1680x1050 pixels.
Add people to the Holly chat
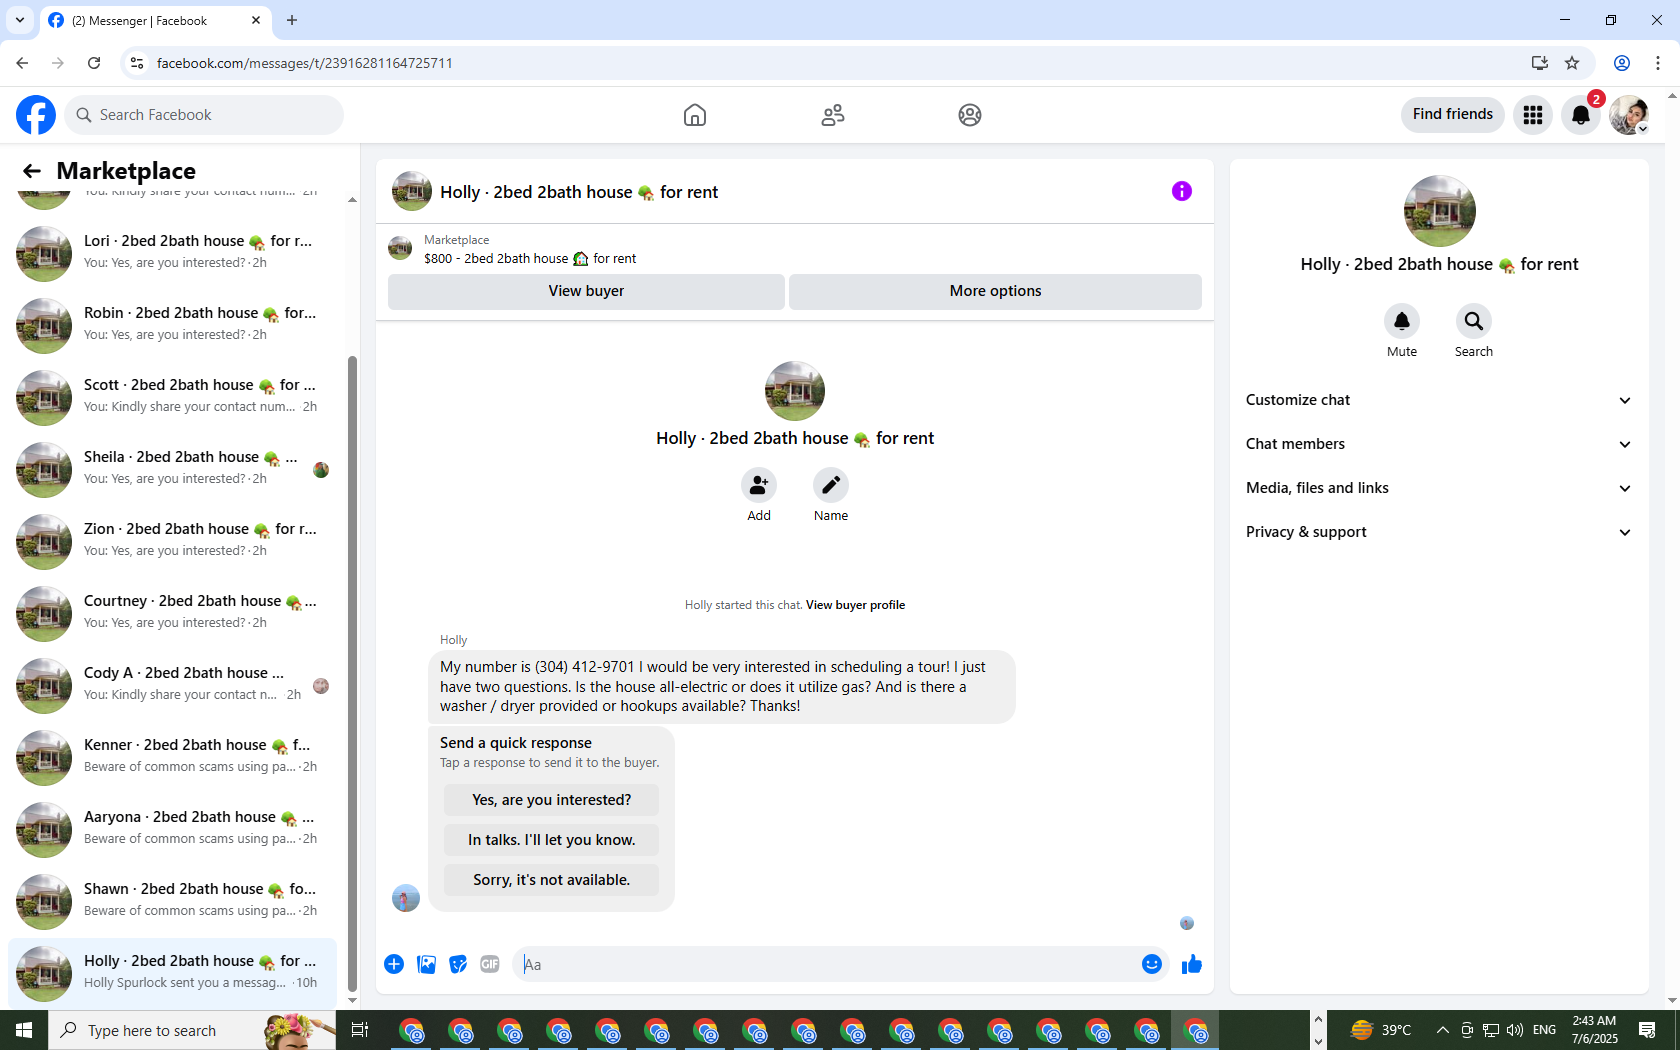pos(759,485)
